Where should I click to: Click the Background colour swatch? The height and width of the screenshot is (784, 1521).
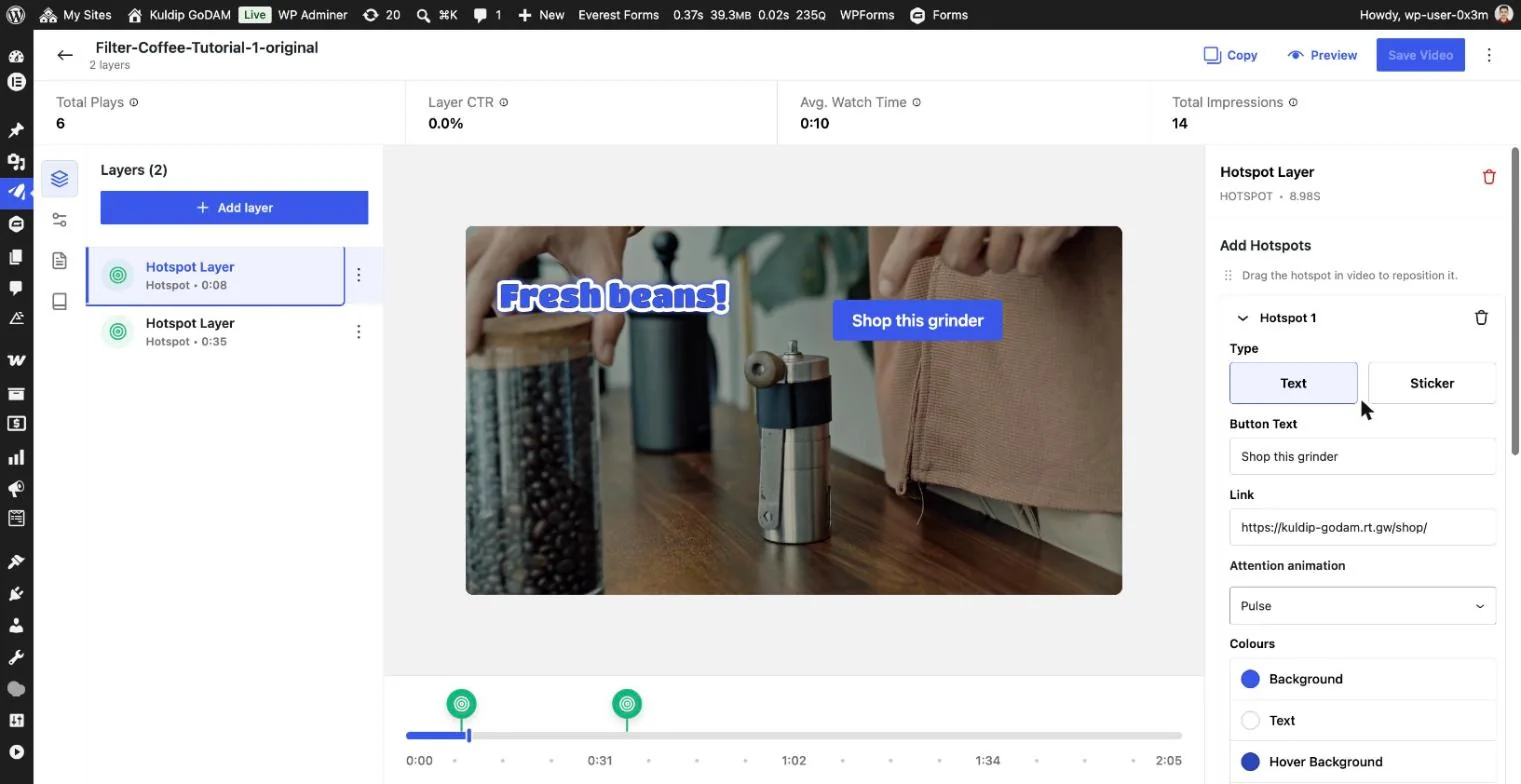click(x=1250, y=679)
